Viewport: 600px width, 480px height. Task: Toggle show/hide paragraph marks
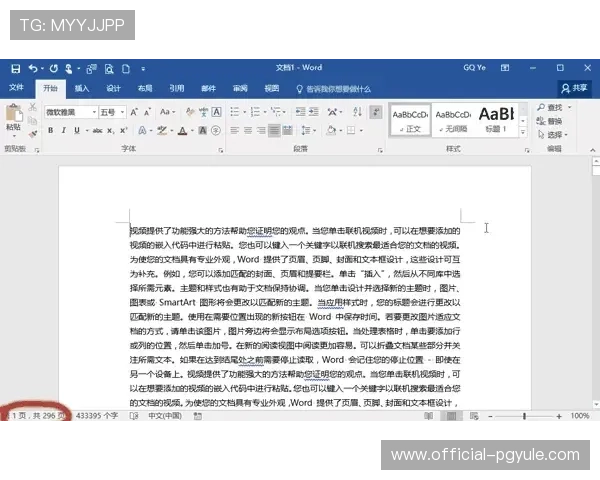(x=376, y=112)
